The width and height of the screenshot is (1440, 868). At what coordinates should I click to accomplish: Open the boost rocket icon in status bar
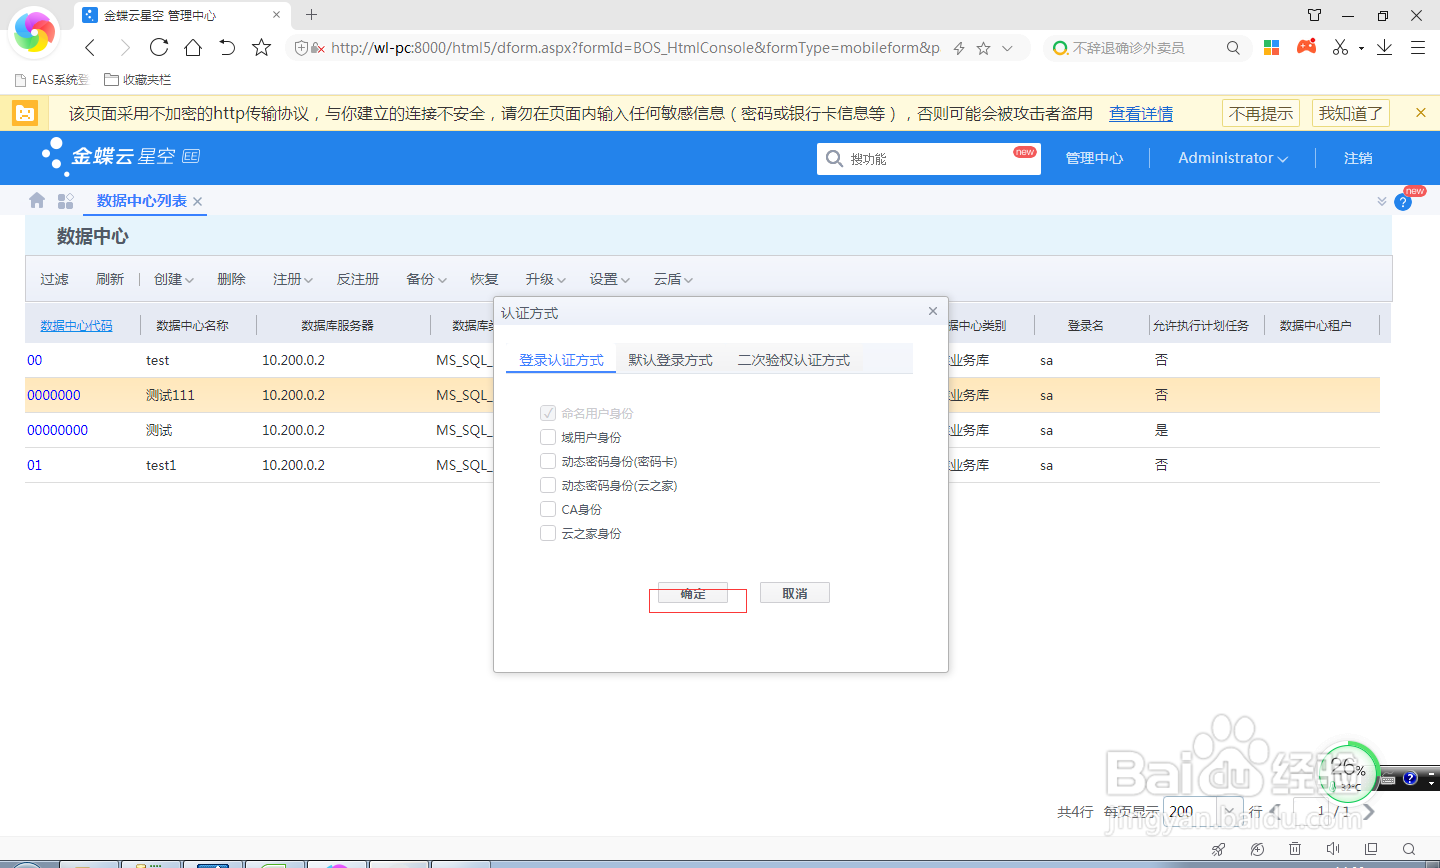1218,847
